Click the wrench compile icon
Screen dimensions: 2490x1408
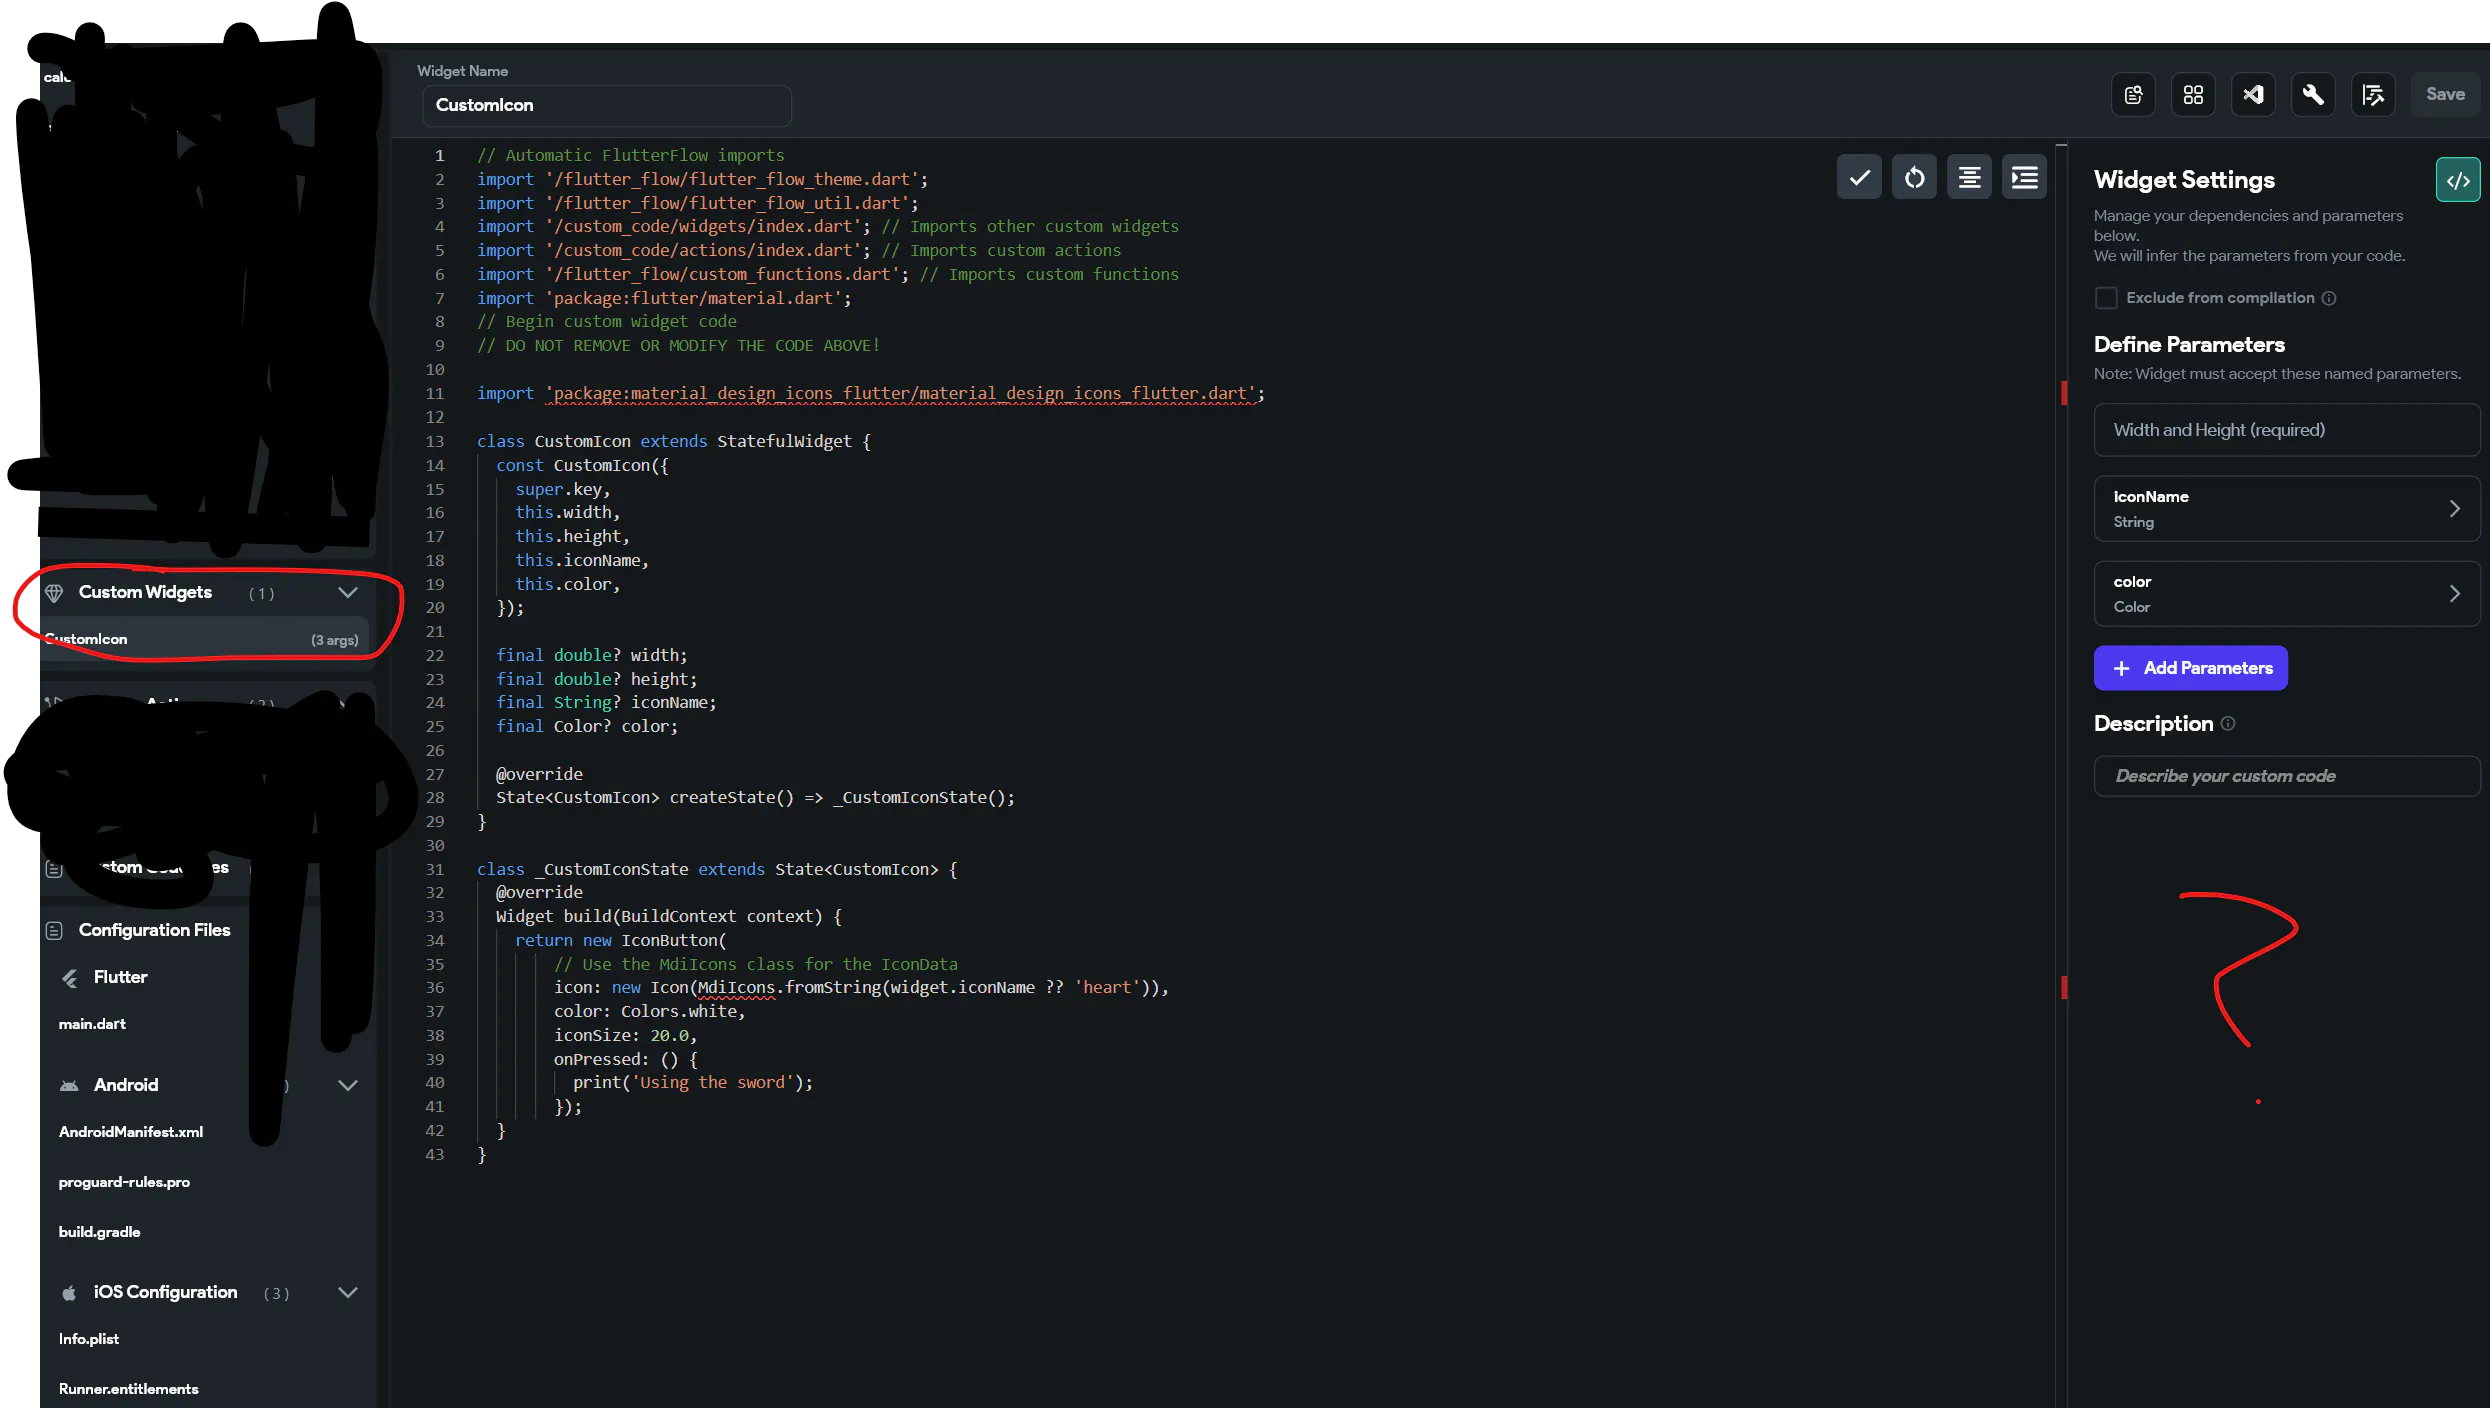2313,95
